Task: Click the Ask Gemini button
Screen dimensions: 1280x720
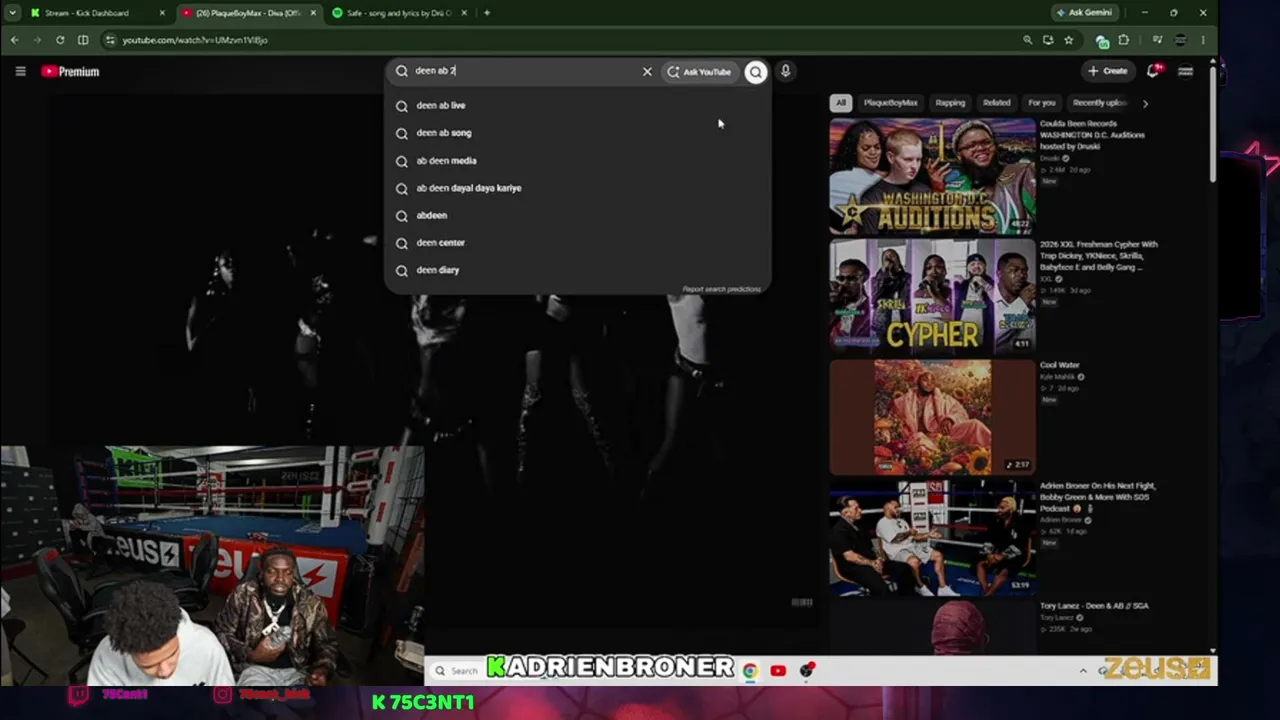Action: tap(1084, 13)
